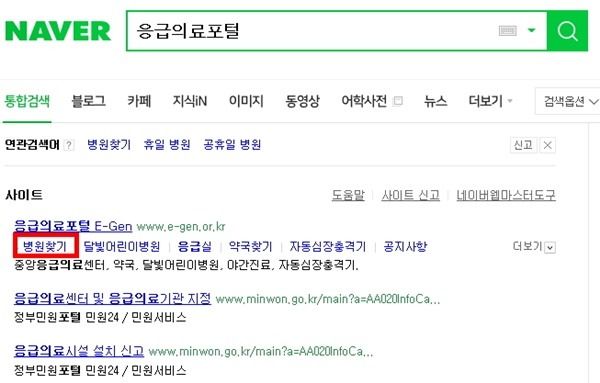Open the 이미지 tab
The image size is (600, 383).
246,101
